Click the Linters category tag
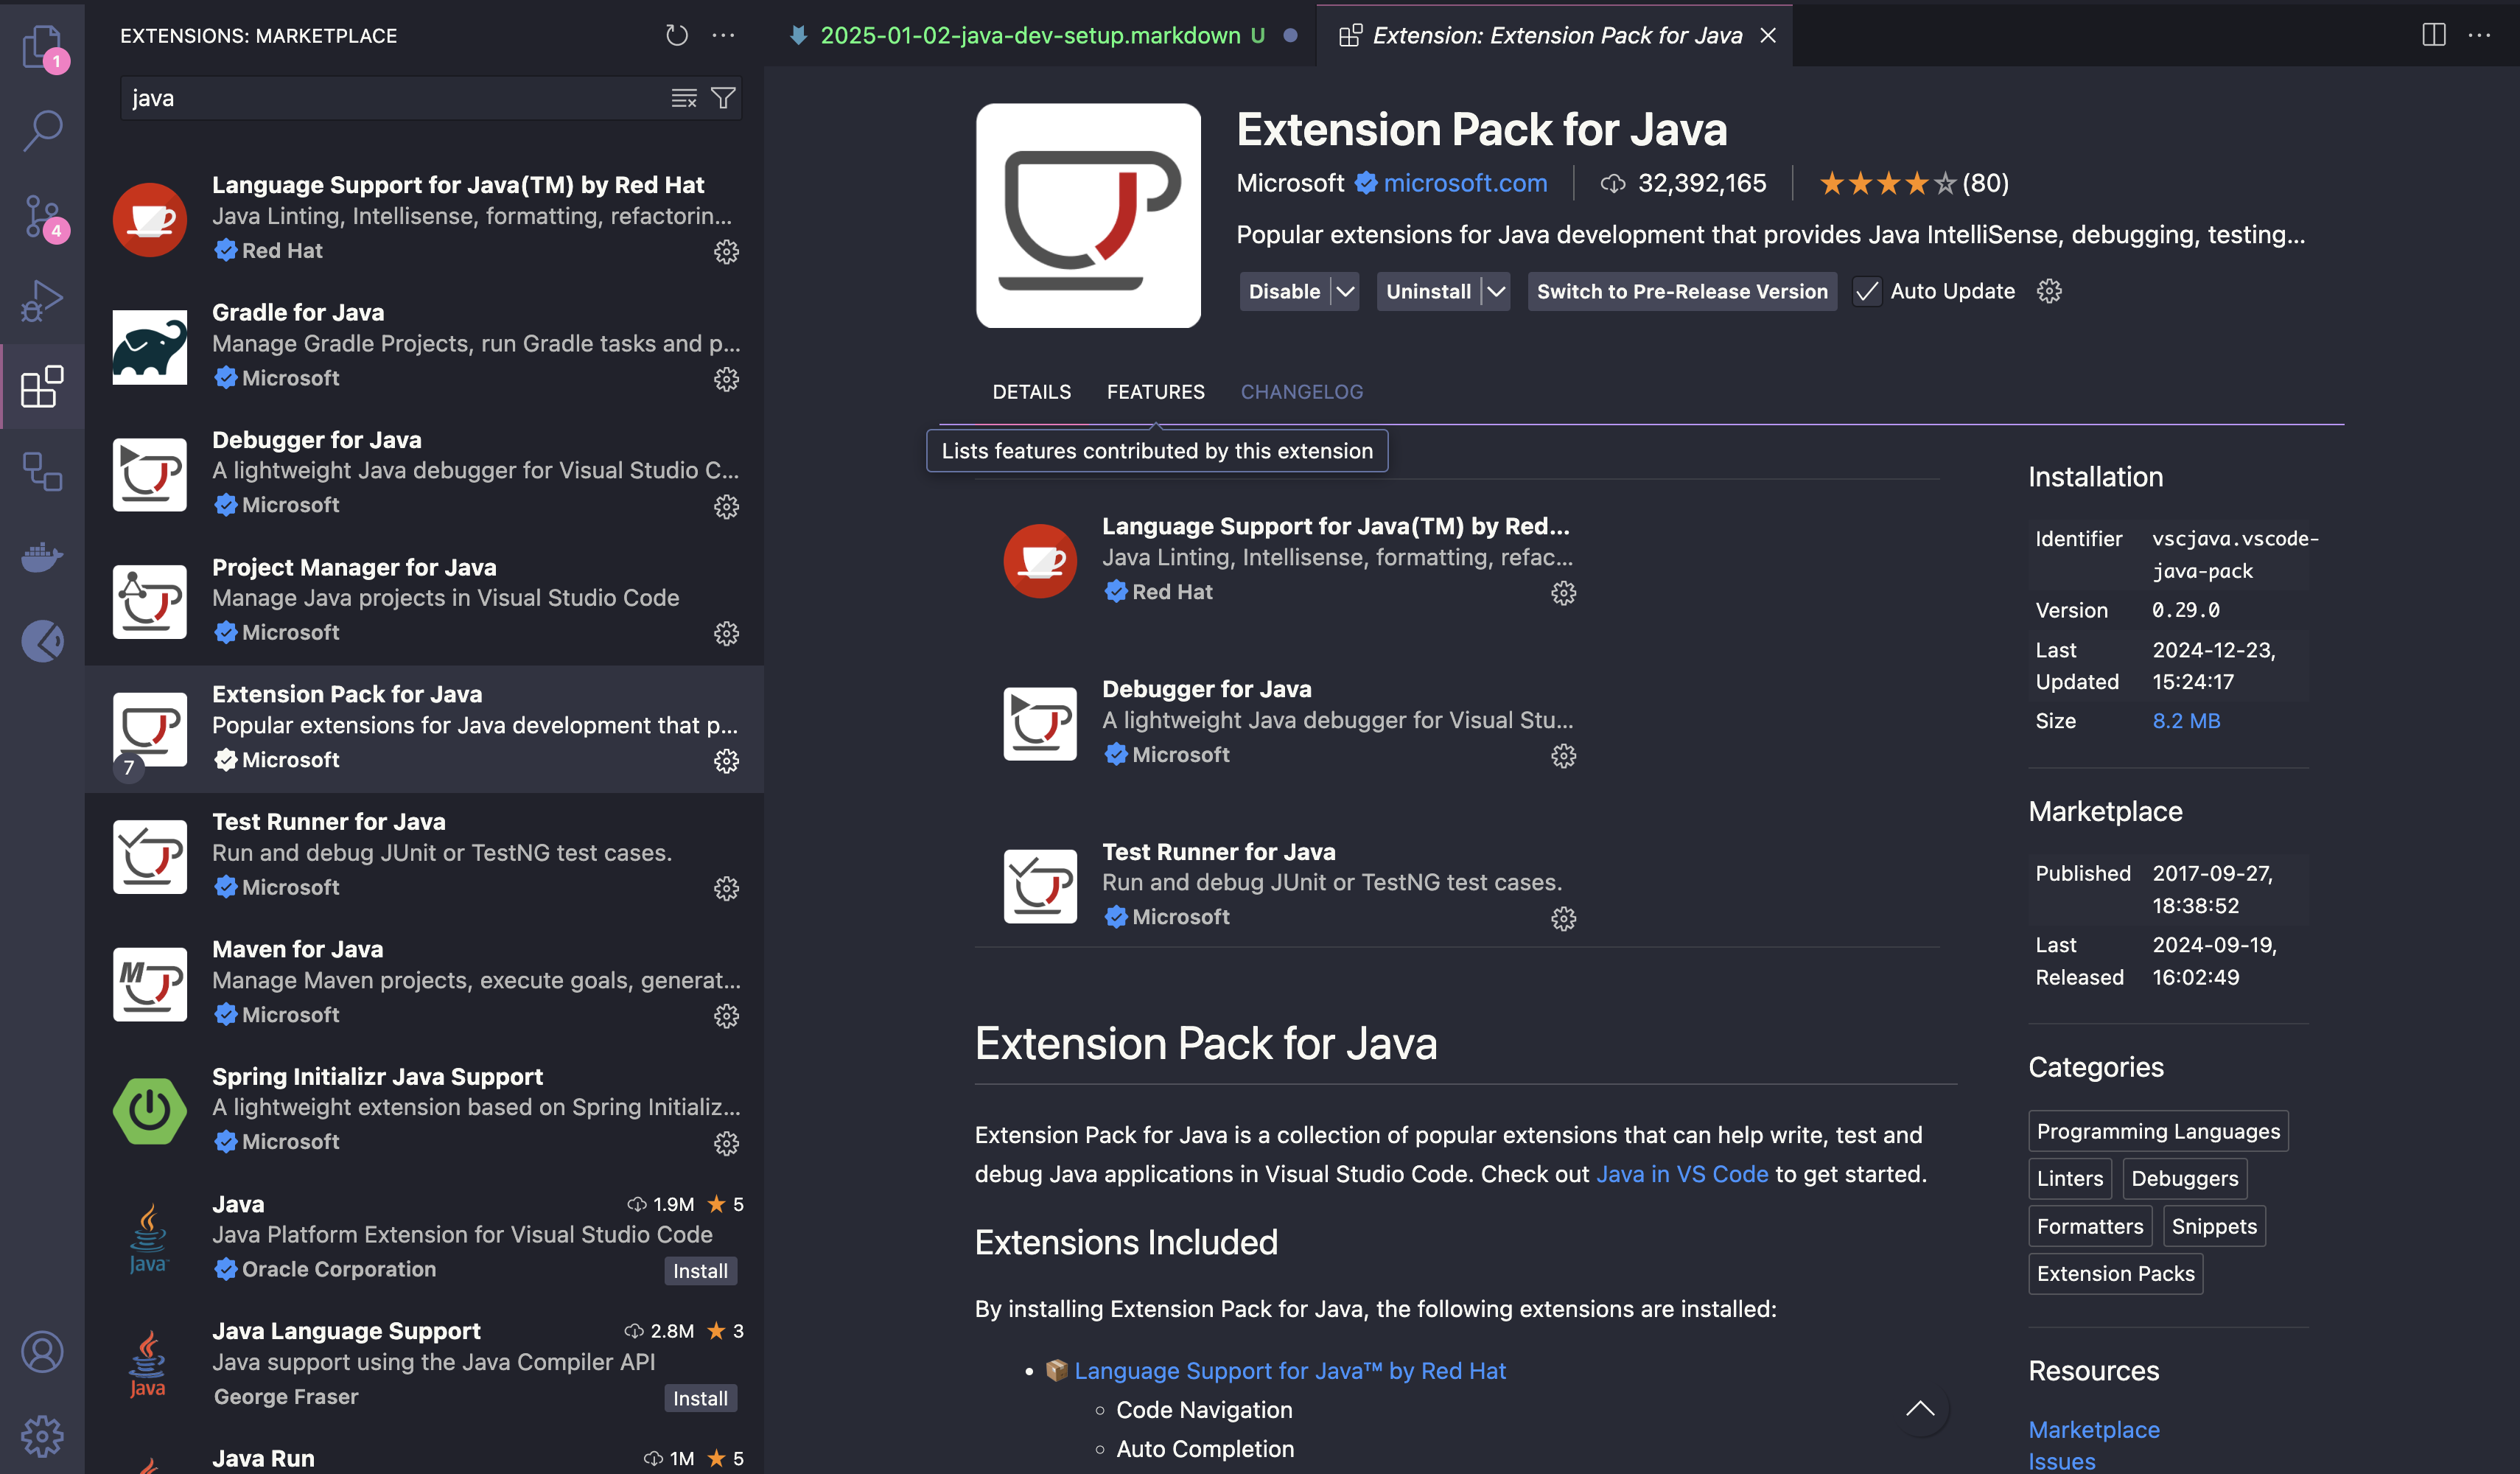Screen dimensions: 2520x1474 coord(2070,1178)
